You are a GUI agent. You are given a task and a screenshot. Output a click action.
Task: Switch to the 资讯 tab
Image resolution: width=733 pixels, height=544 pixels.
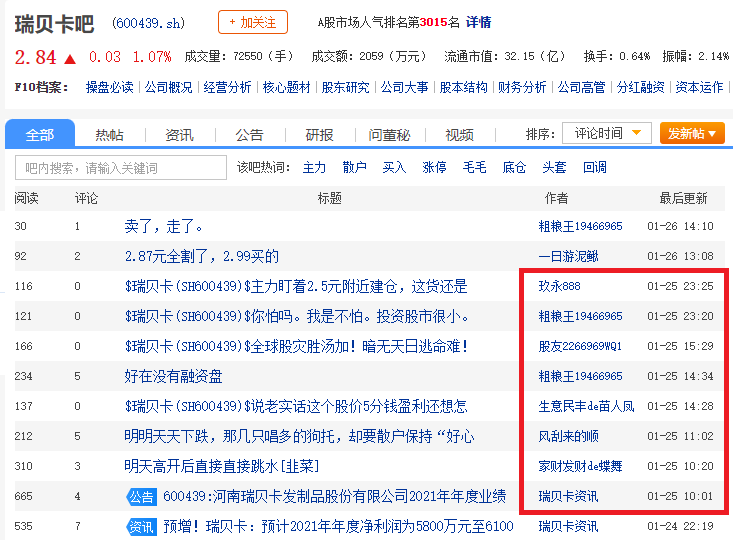(180, 135)
